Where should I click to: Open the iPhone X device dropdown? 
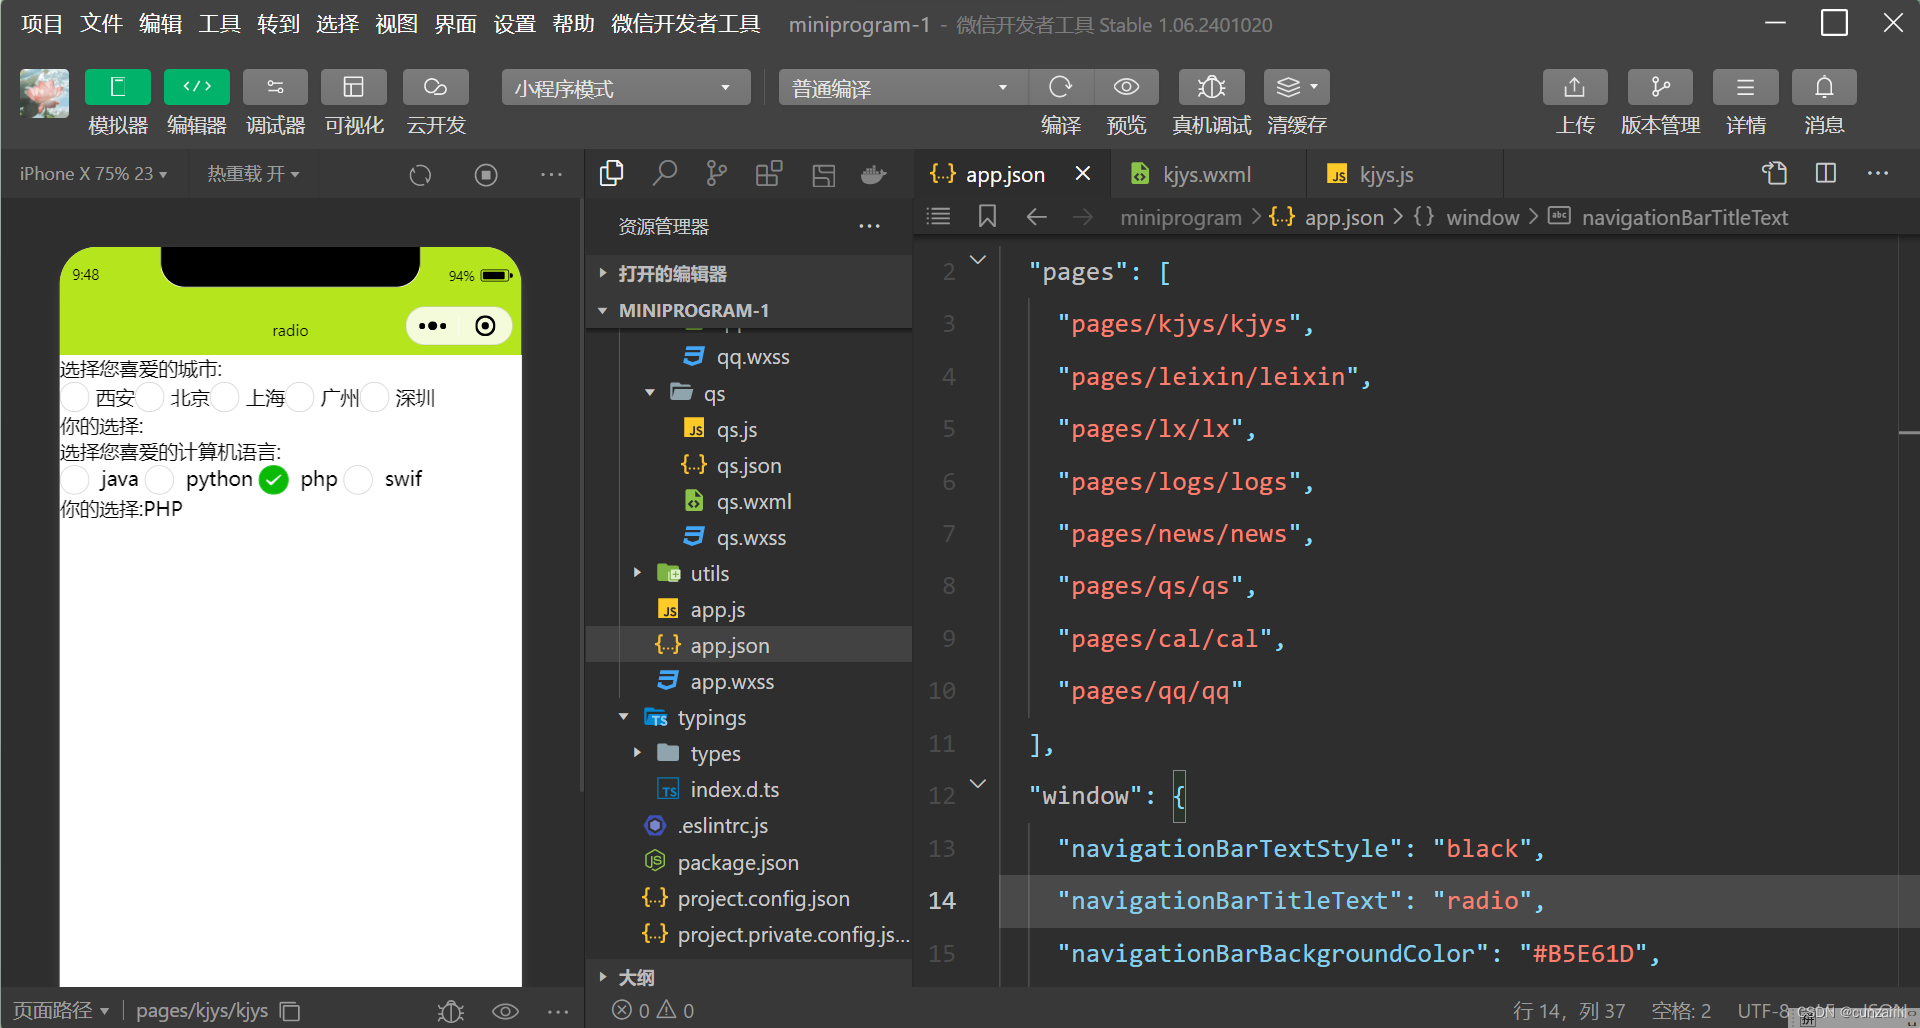[x=94, y=174]
